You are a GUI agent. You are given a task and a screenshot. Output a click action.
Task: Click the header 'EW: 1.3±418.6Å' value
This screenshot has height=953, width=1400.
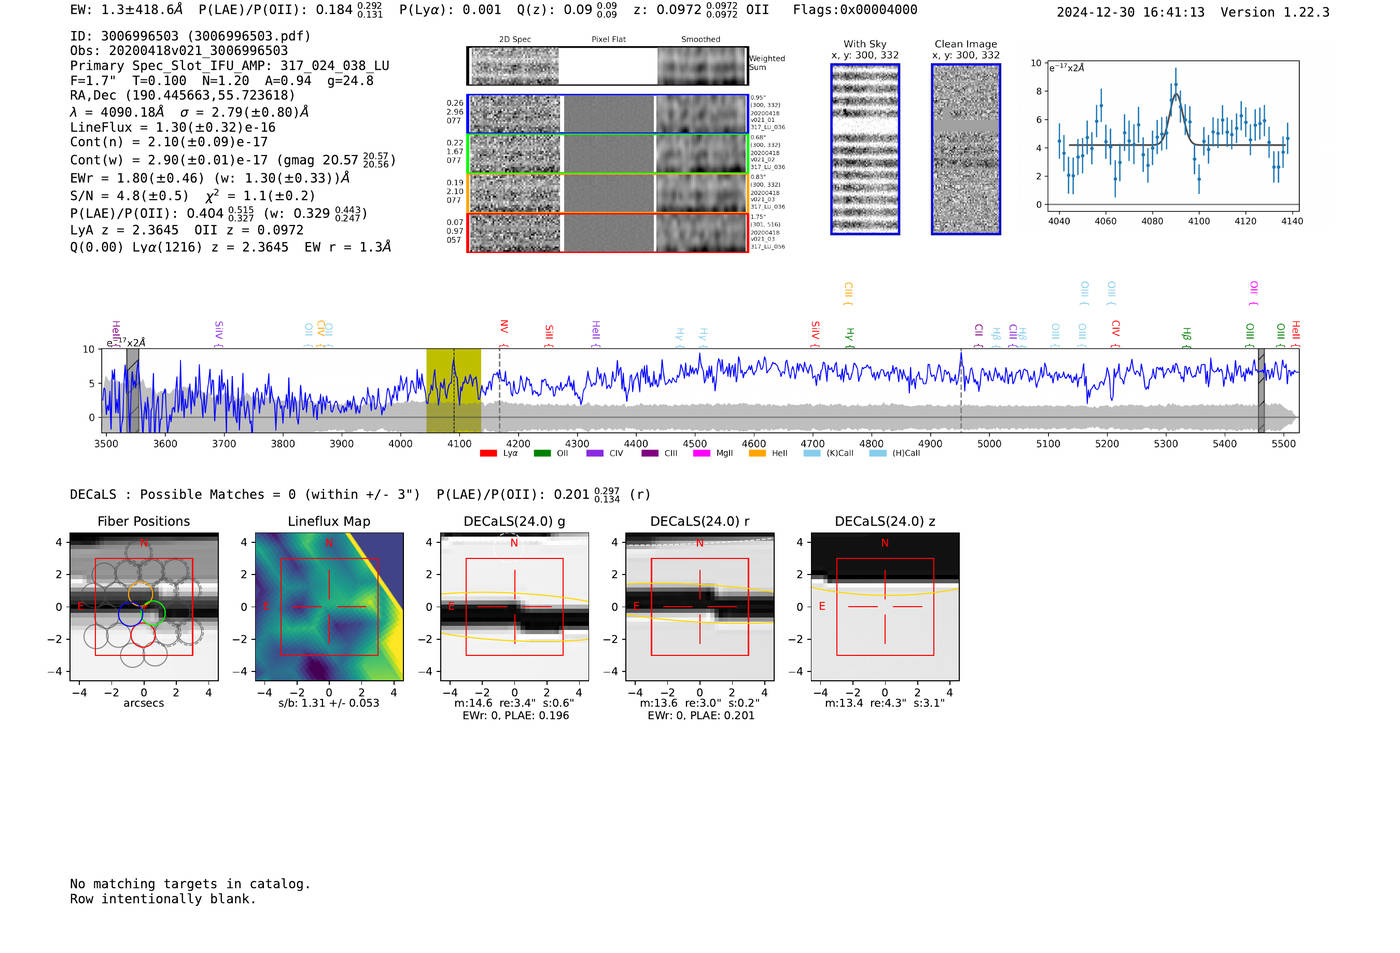(127, 9)
